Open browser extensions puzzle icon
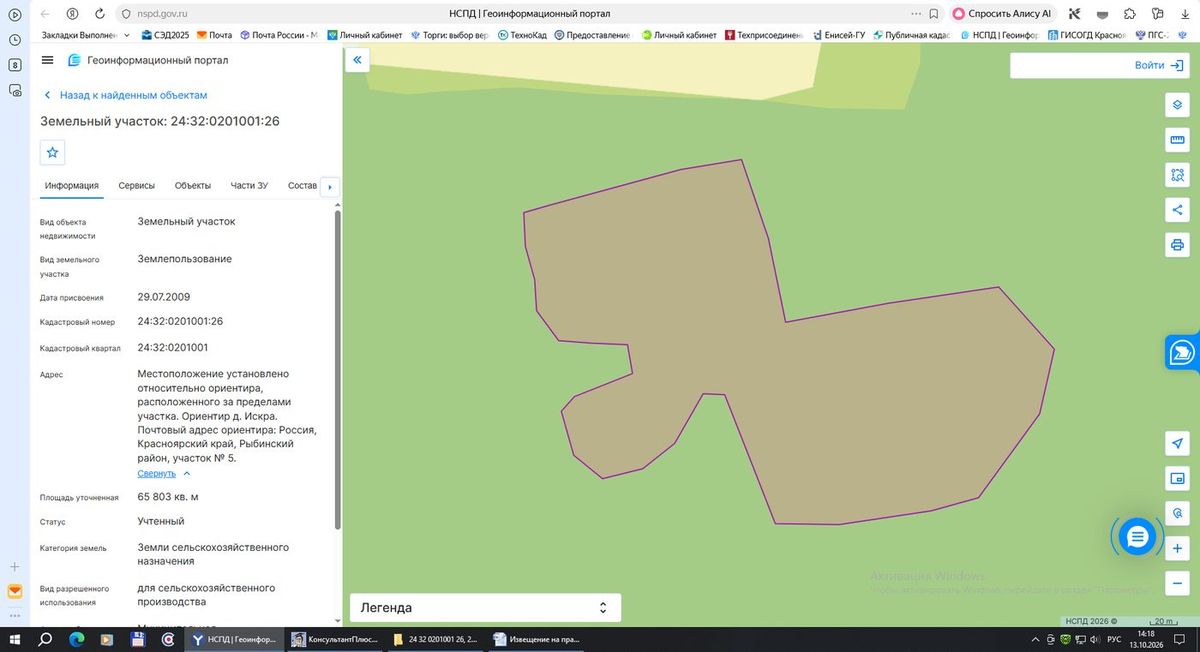The image size is (1200, 652). pos(1129,14)
